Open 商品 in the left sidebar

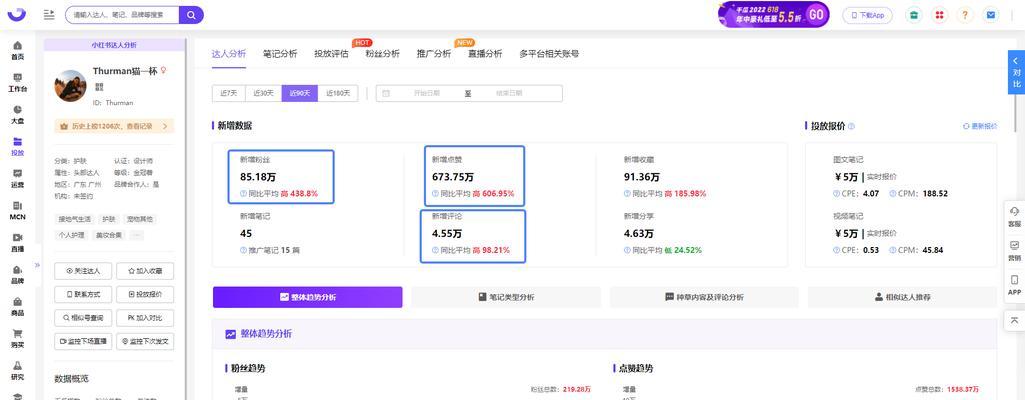click(x=18, y=307)
